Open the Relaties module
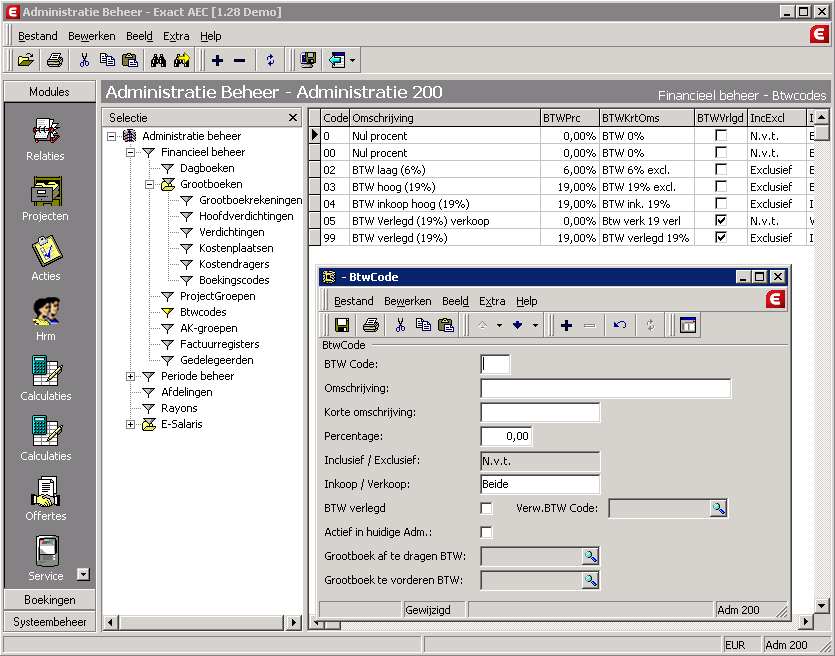835x656 pixels. 46,139
